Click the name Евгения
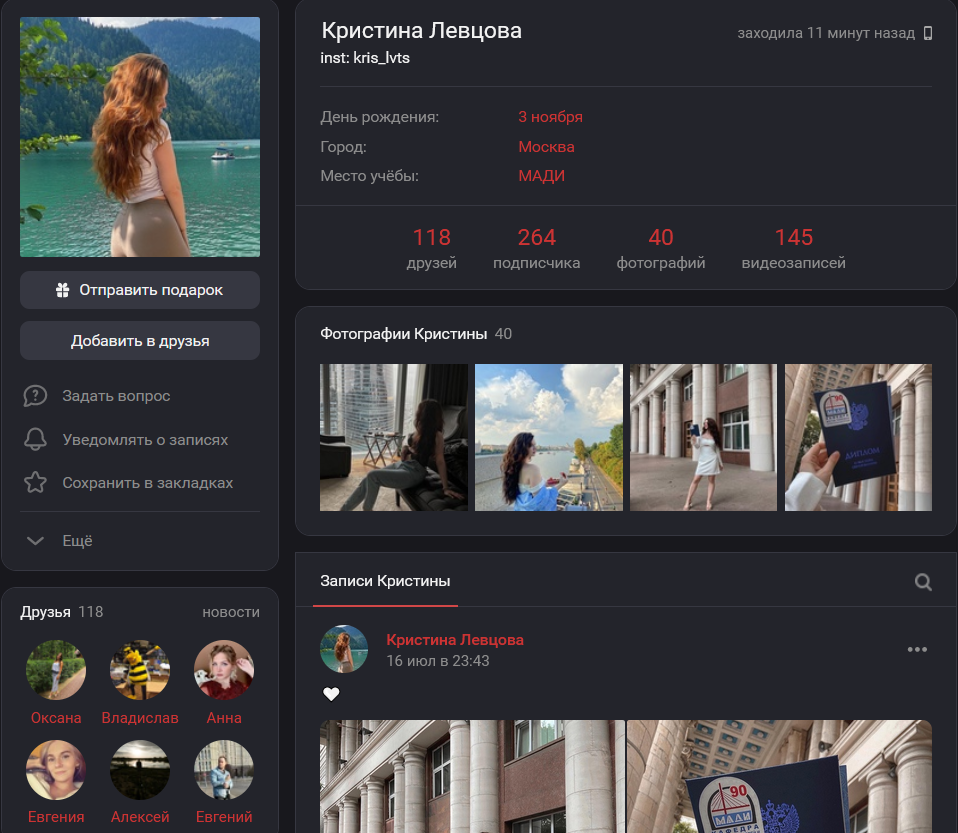This screenshot has width=958, height=833. (56, 817)
